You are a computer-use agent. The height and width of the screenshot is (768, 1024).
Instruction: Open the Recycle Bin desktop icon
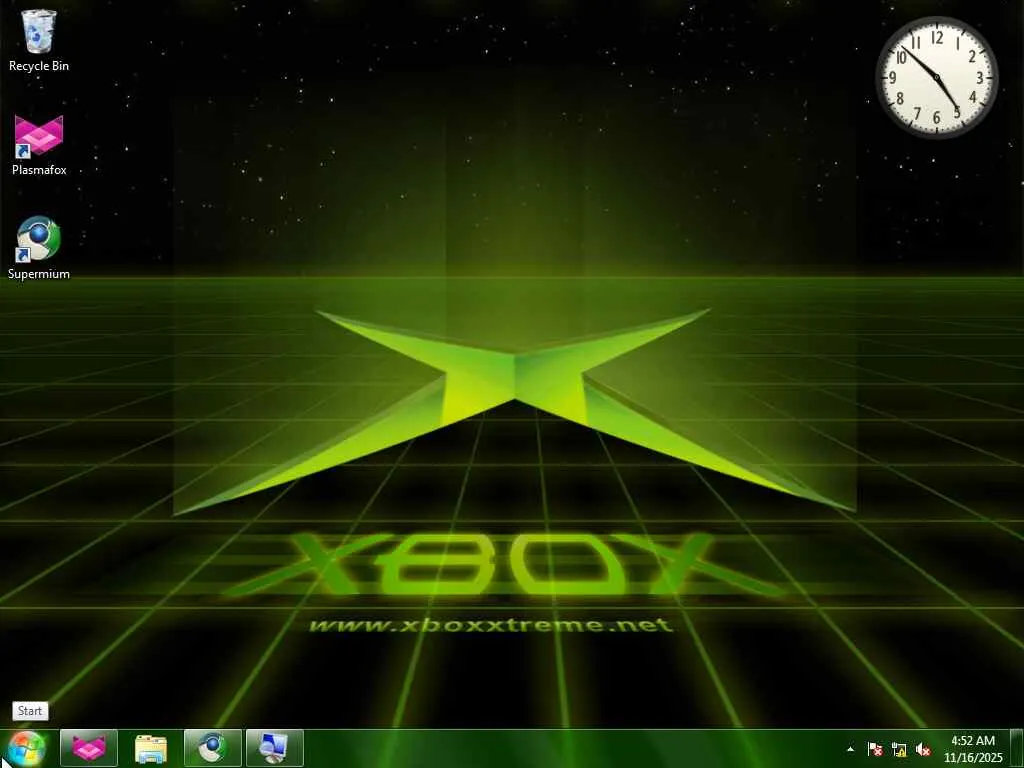pos(39,40)
